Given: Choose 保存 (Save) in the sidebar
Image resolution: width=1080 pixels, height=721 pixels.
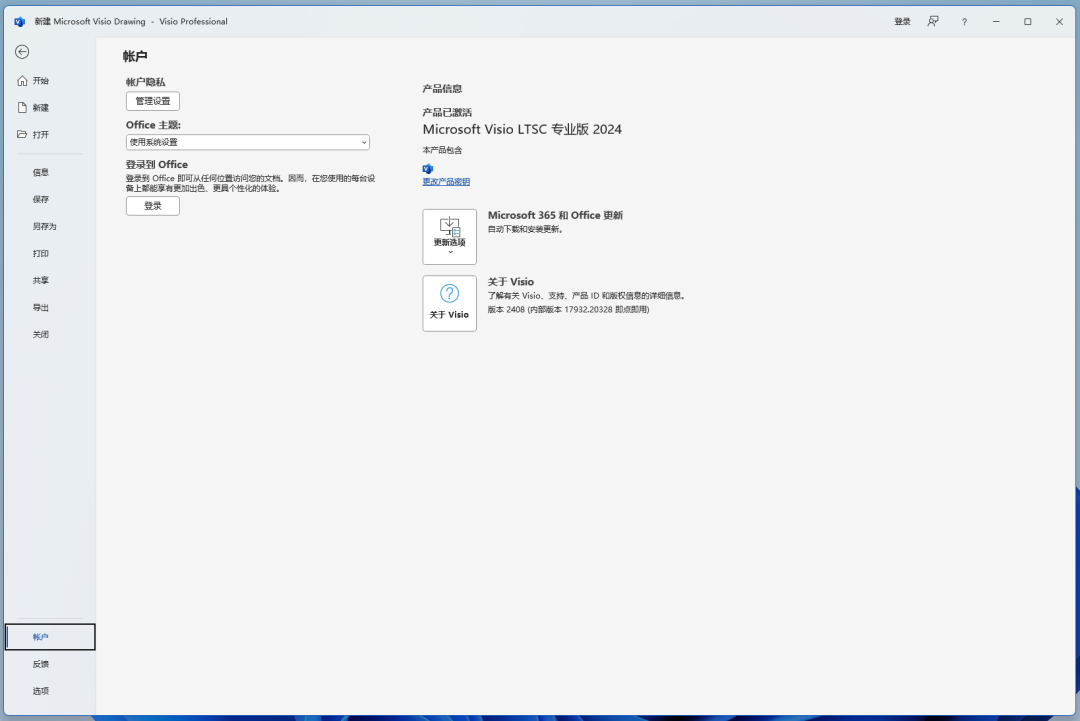Looking at the screenshot, I should (50, 199).
